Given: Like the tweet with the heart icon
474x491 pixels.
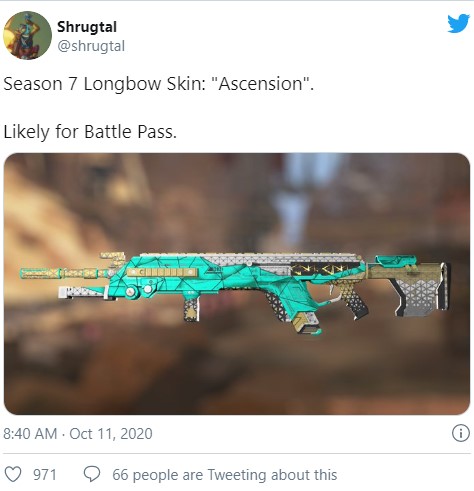Looking at the screenshot, I should point(13,474).
